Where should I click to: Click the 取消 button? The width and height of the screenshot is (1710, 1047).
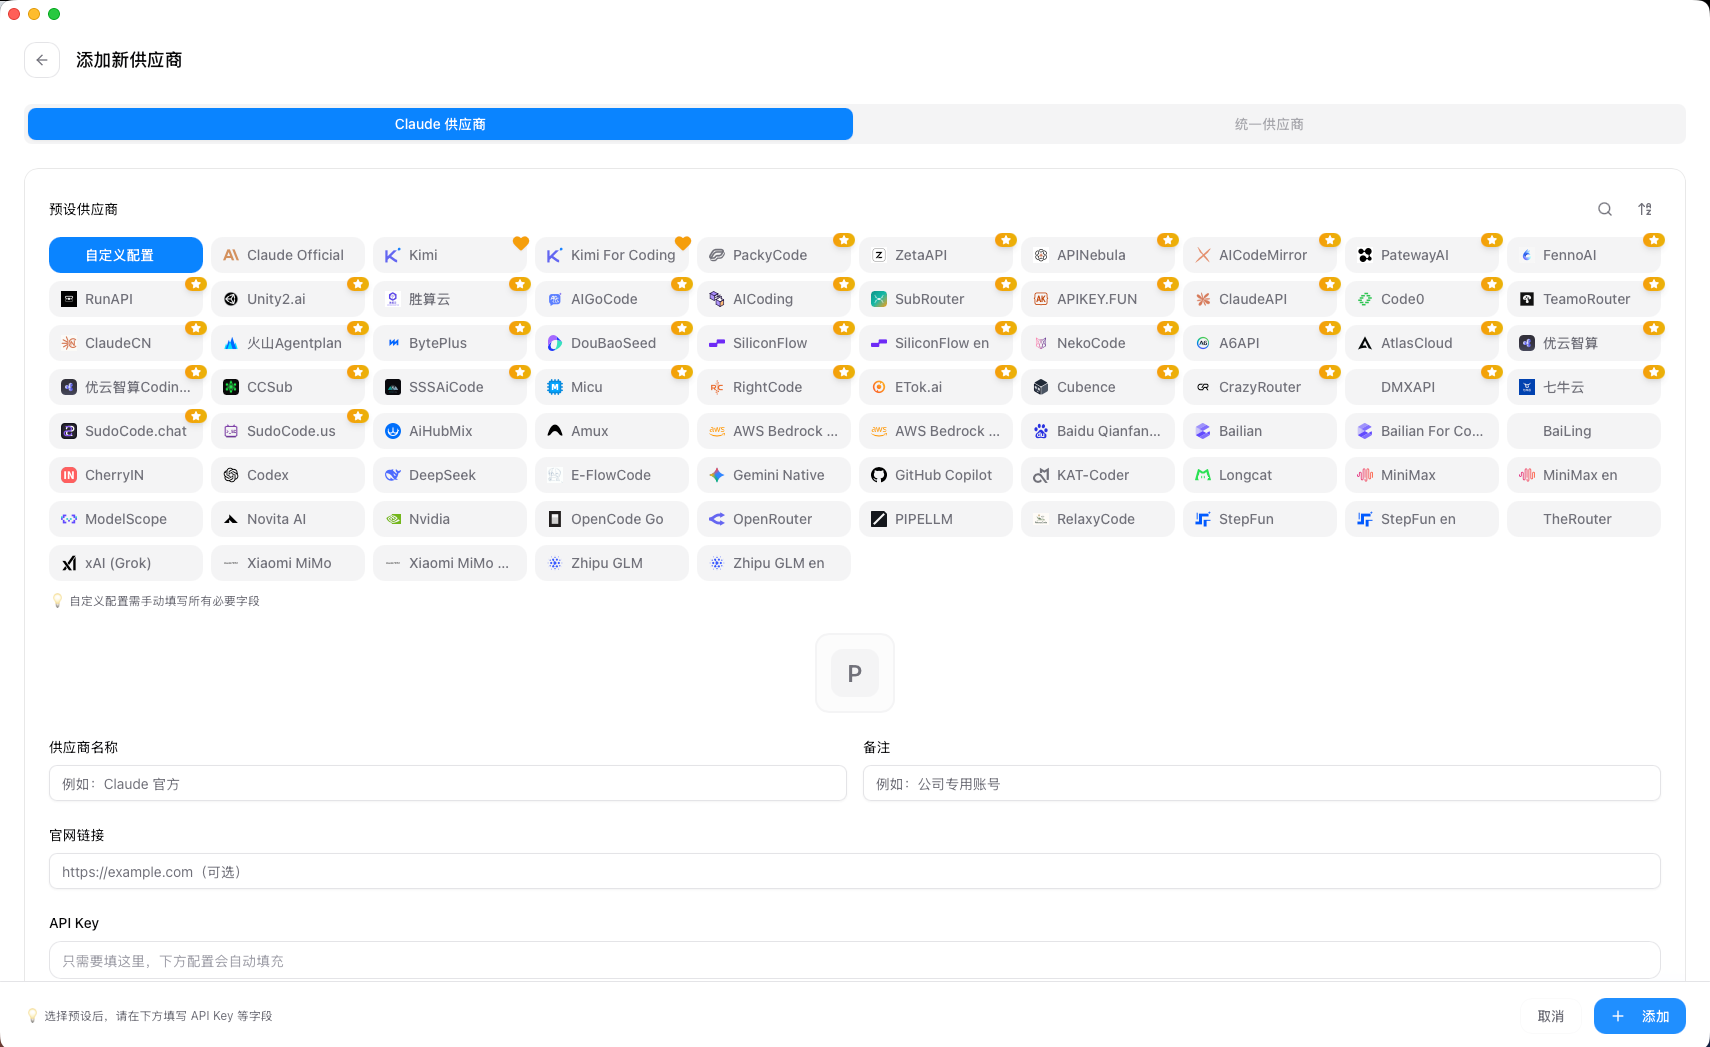coord(1551,1016)
